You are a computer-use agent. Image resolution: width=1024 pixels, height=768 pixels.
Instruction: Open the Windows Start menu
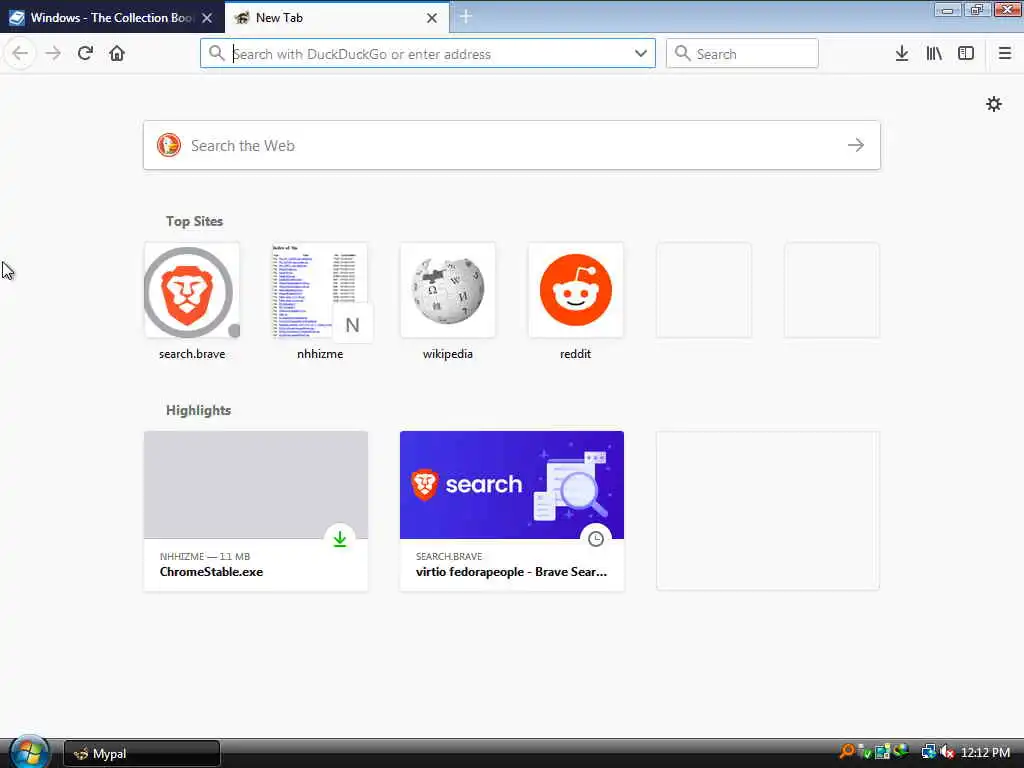click(x=29, y=752)
